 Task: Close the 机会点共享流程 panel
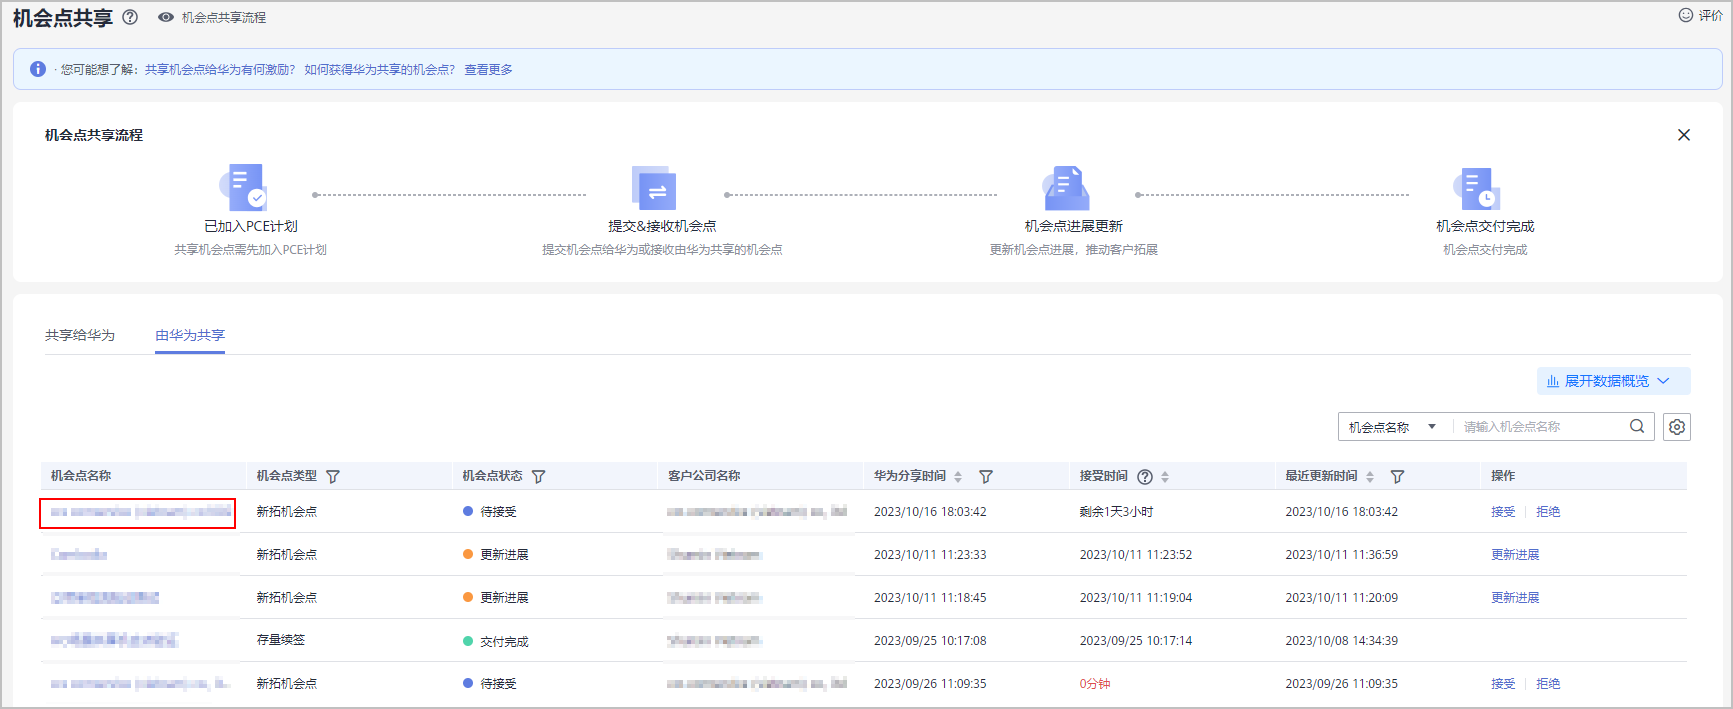1683,135
